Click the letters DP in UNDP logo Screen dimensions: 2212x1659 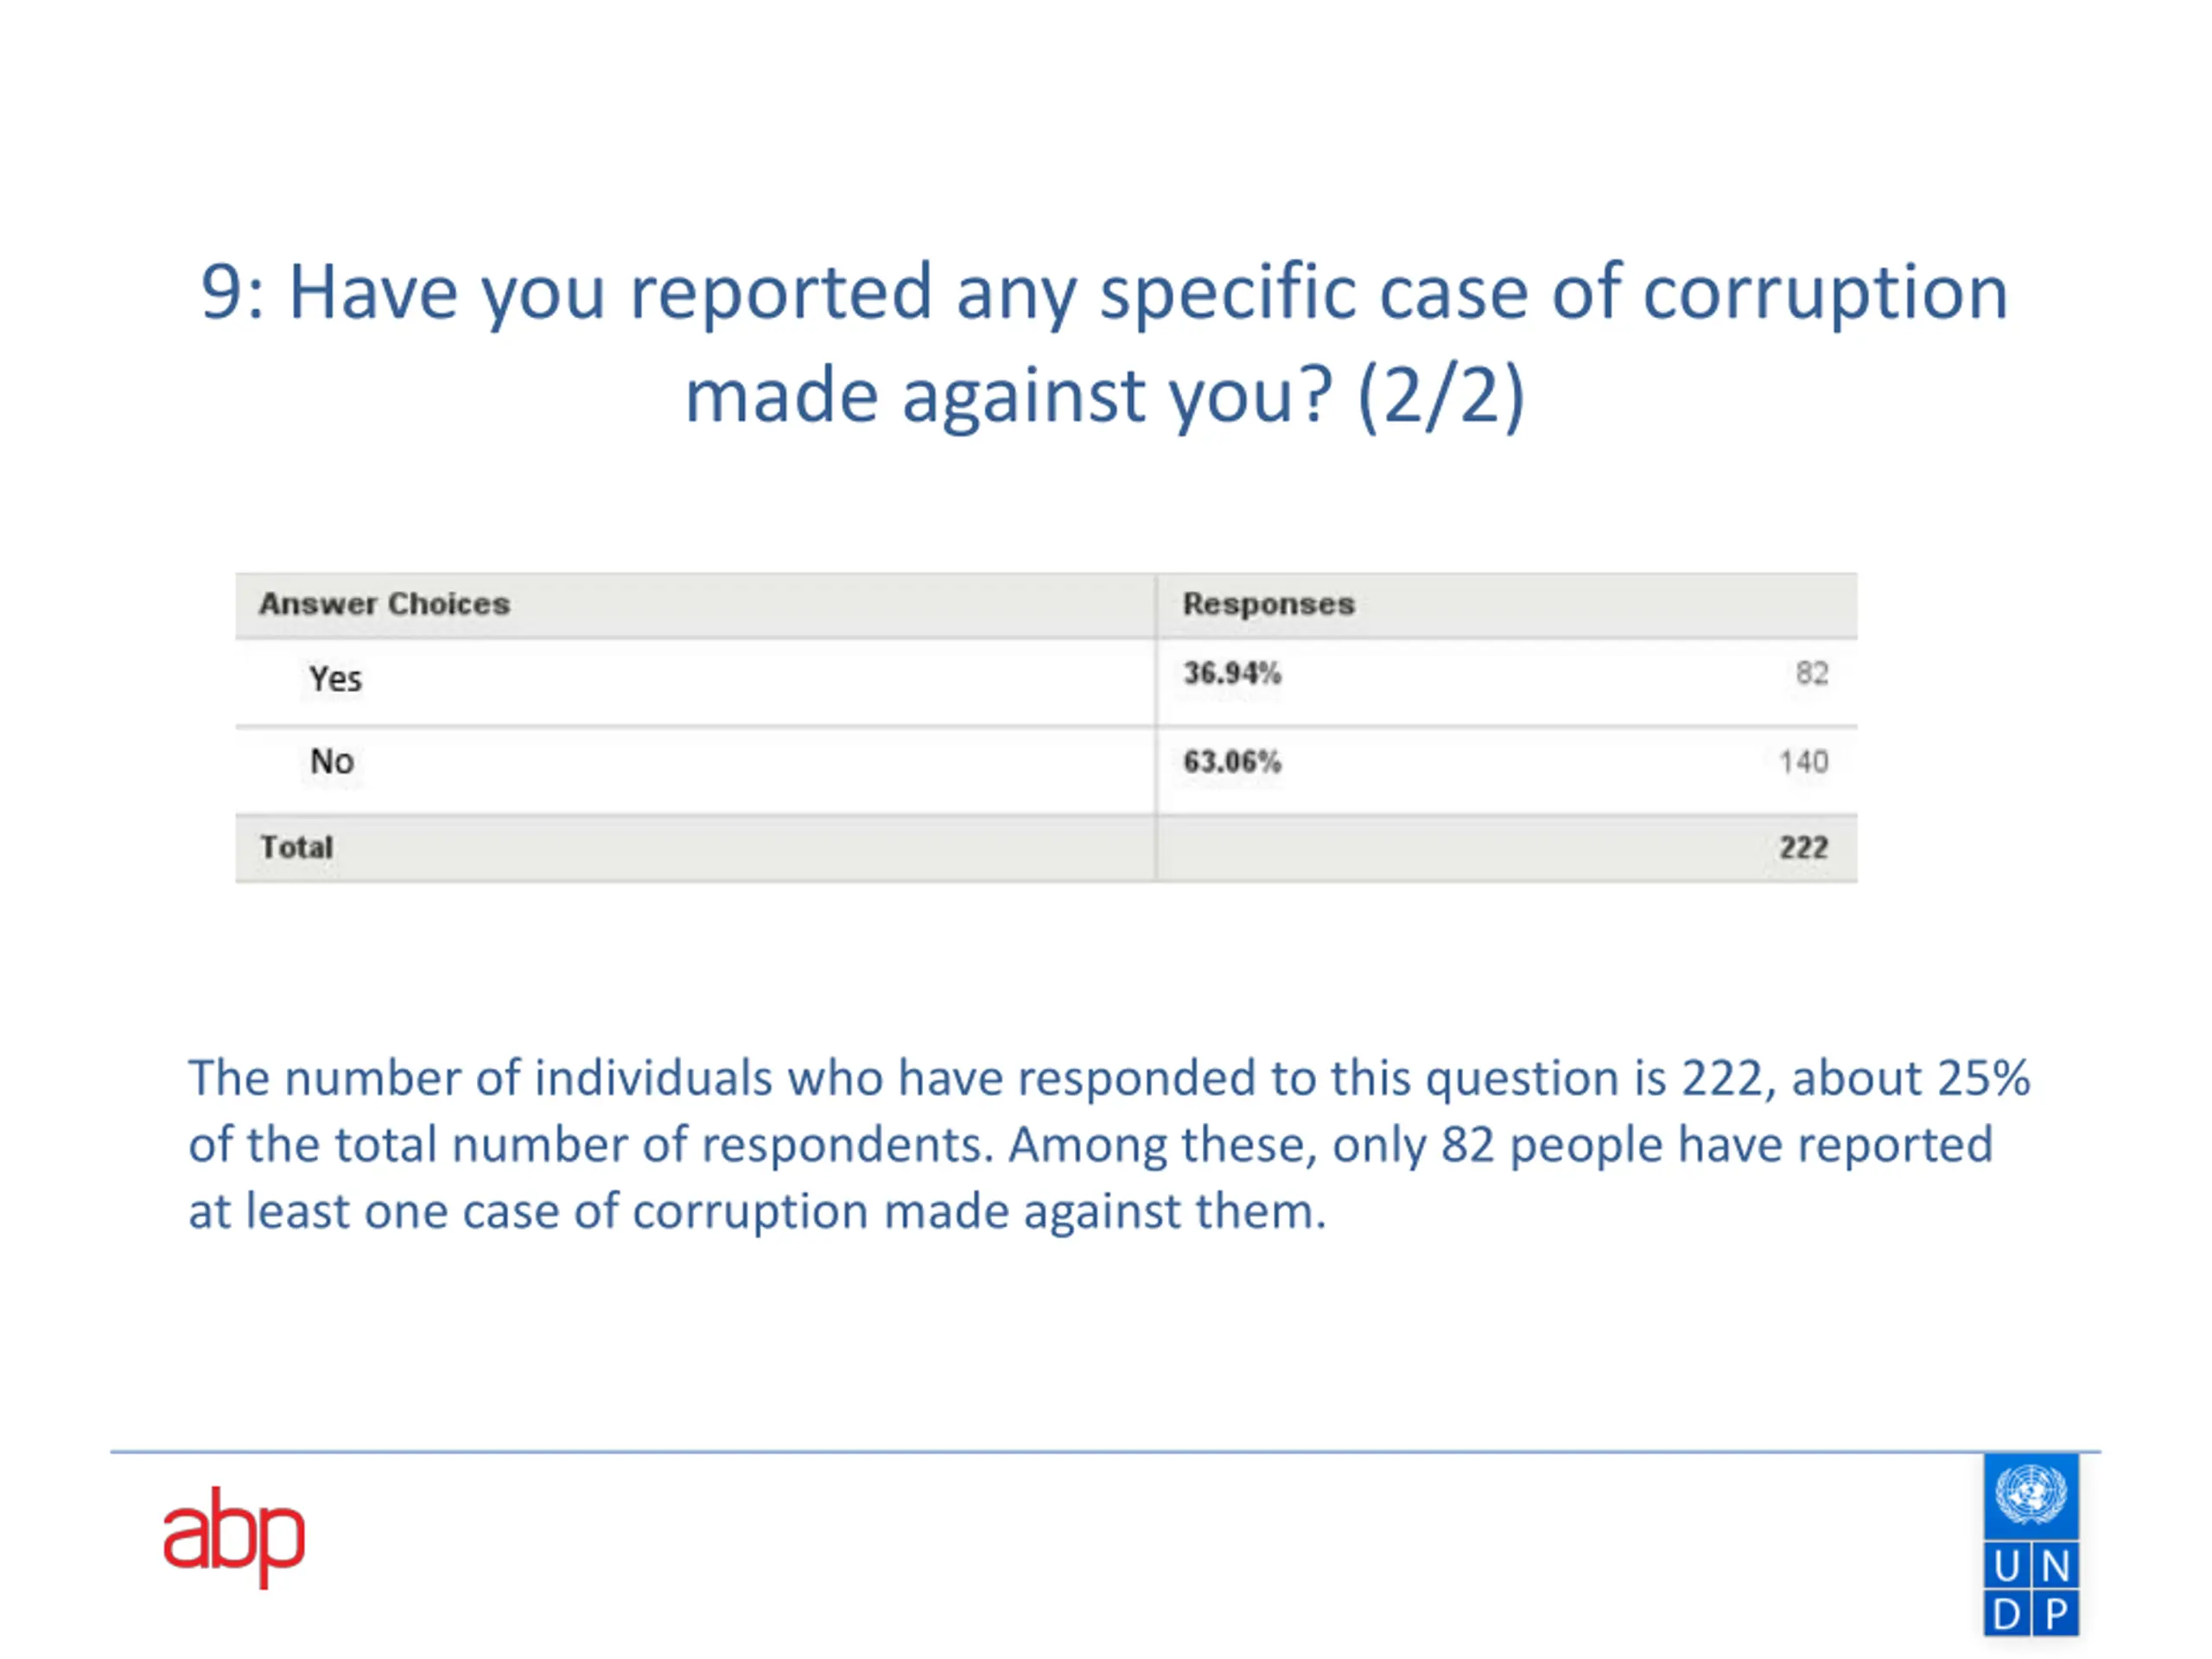tap(2031, 1614)
